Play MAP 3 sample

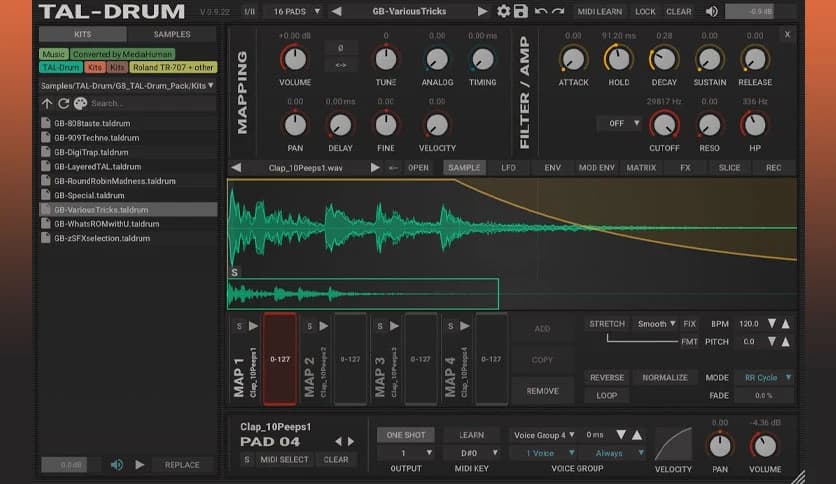394,326
